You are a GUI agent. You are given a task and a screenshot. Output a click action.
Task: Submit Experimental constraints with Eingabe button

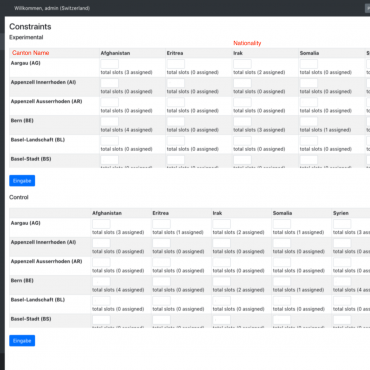(x=22, y=181)
